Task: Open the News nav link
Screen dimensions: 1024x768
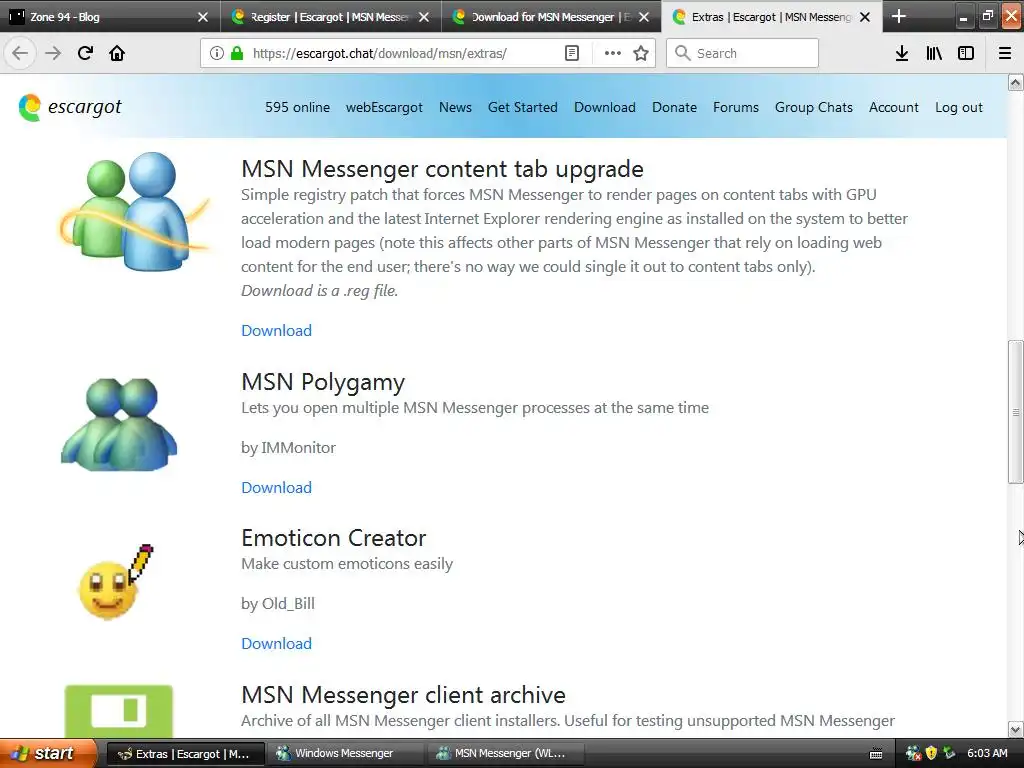Action: (455, 107)
